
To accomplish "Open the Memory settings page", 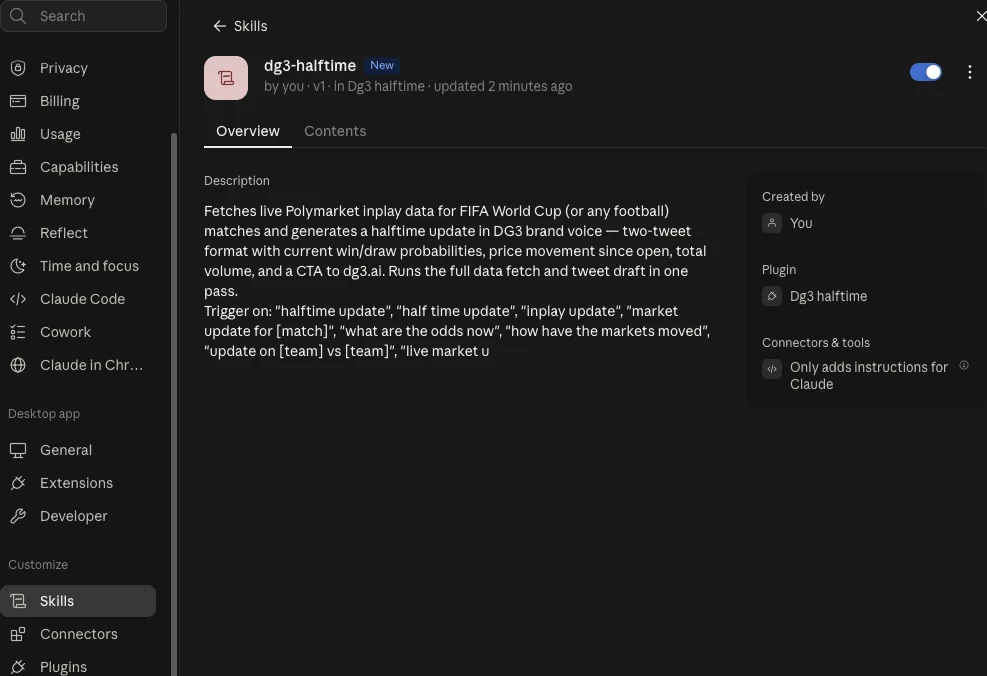I will 78,200.
